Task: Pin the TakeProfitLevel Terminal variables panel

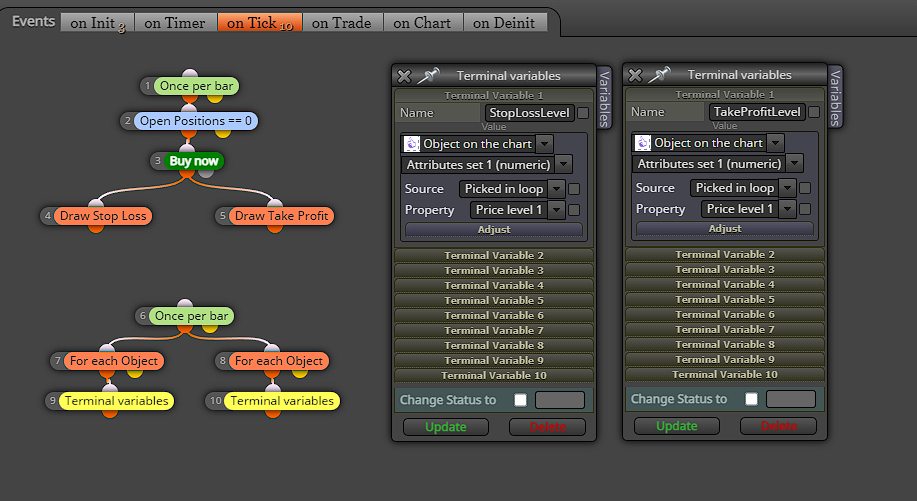Action: coord(660,74)
